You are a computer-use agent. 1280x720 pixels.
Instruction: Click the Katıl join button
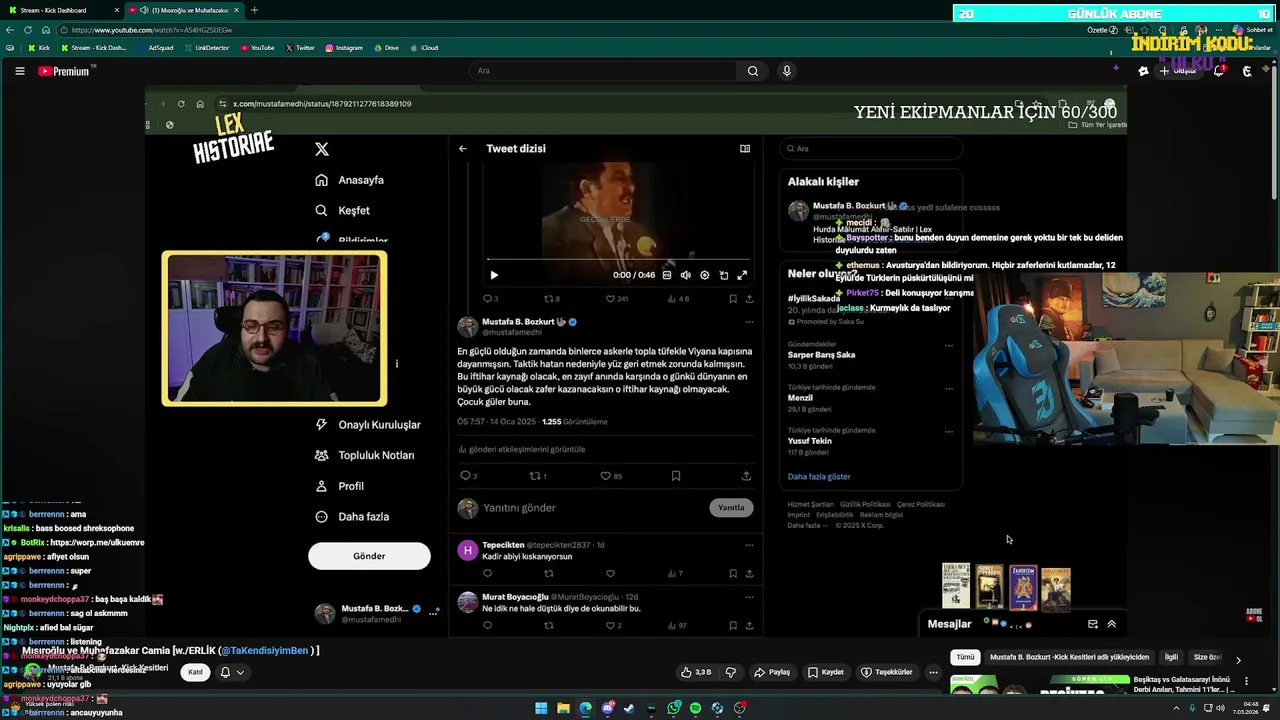195,672
